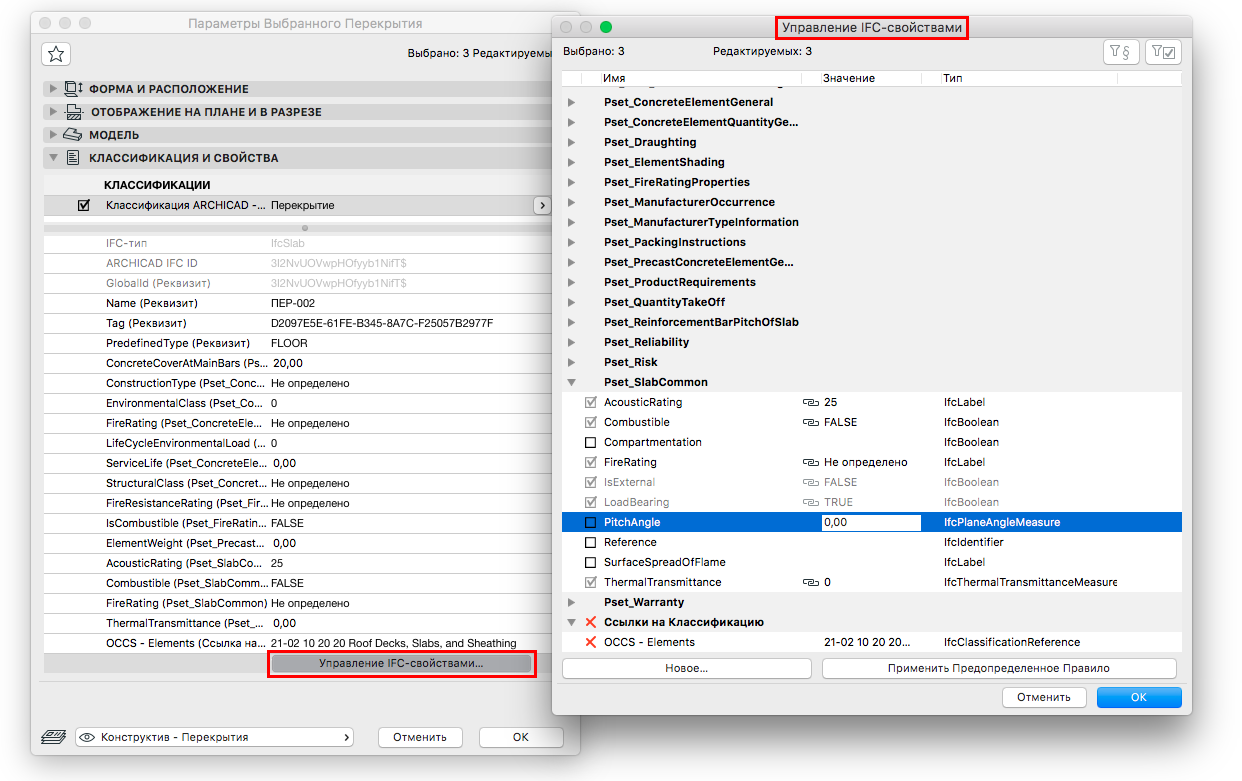Expand the Отображение на плане и в разрезе section
The width and height of the screenshot is (1242, 781).
click(x=52, y=112)
